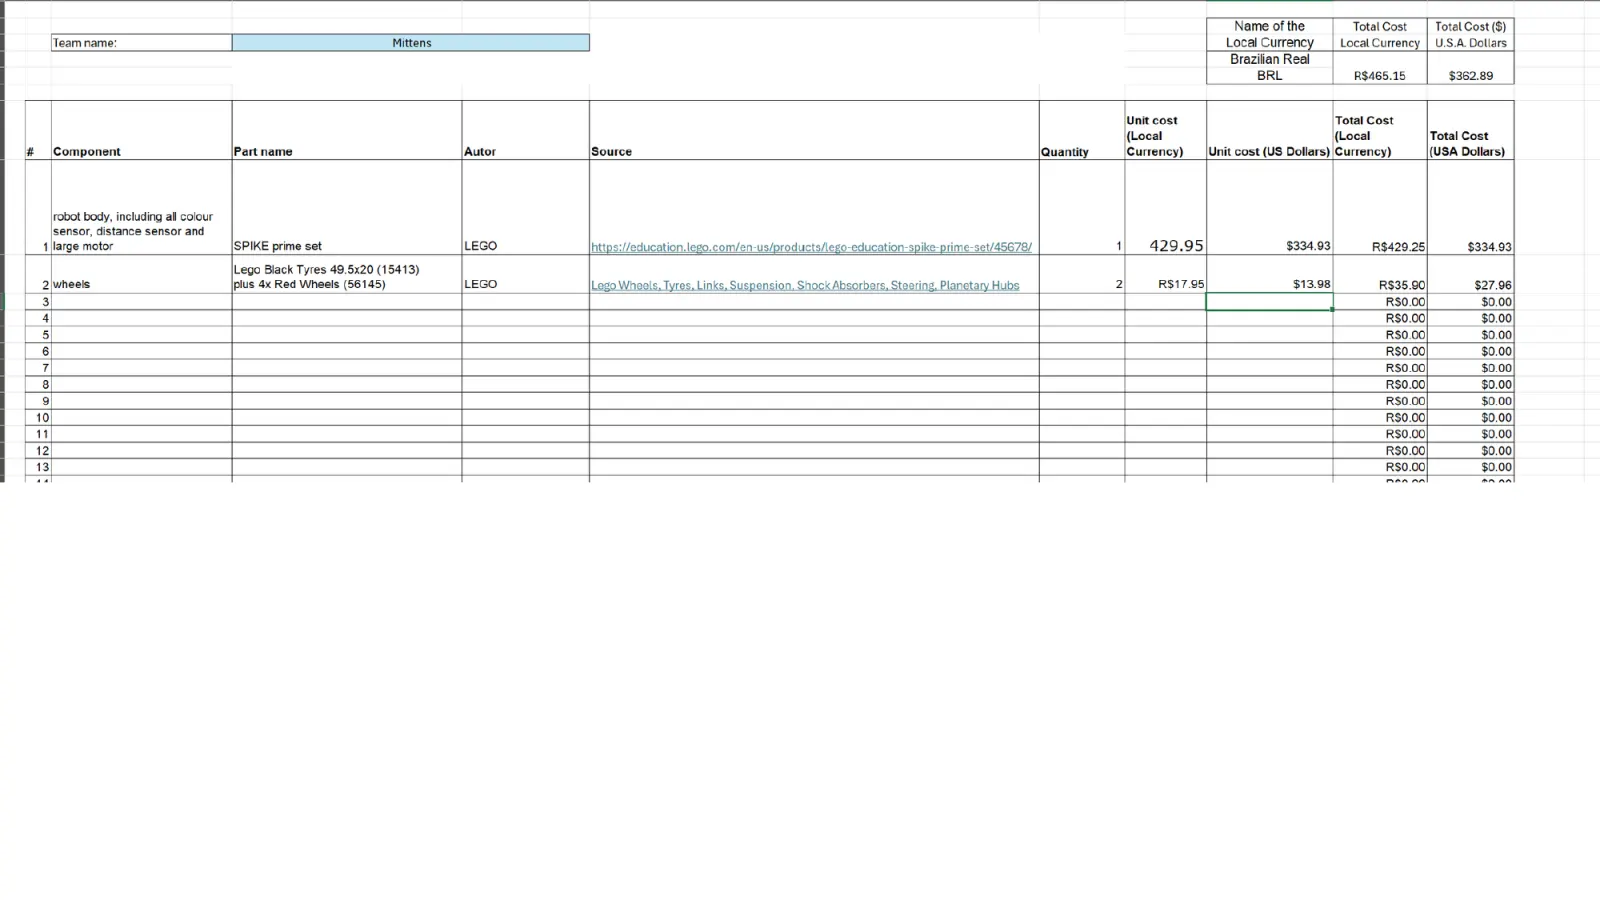The height and width of the screenshot is (900, 1600).
Task: Select the total cost cell R$35.90
Action: [x=1380, y=274]
